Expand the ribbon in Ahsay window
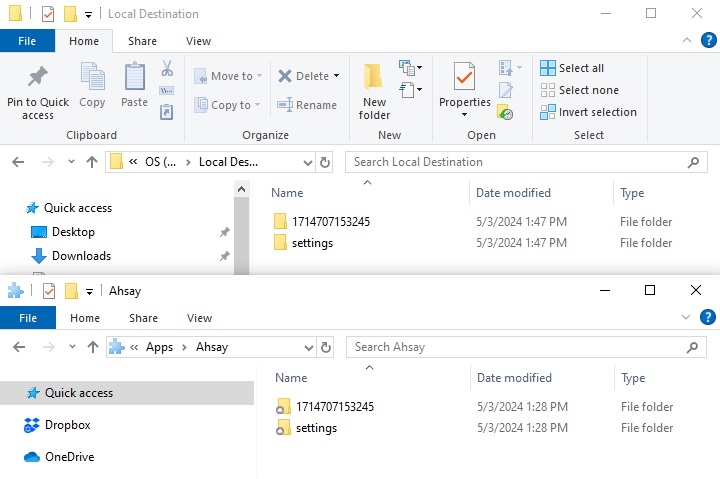Screen dimensions: 720x479 tap(686, 317)
